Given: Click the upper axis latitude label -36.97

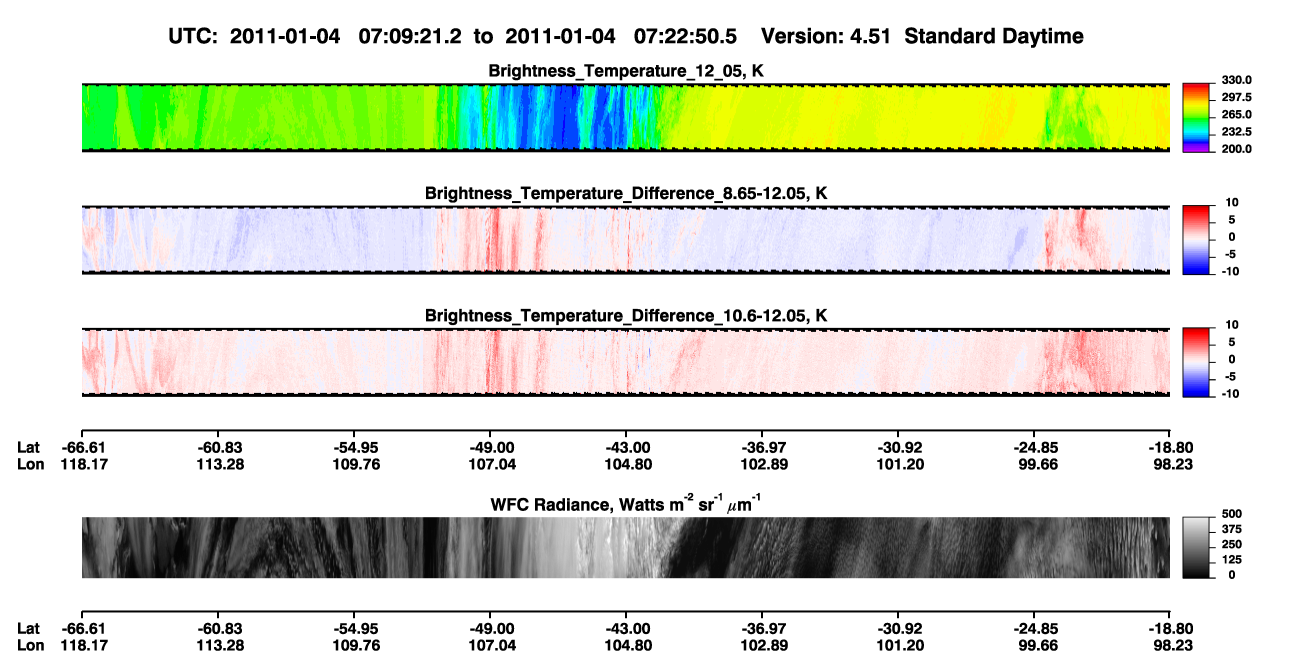Looking at the screenshot, I should pos(761,447).
